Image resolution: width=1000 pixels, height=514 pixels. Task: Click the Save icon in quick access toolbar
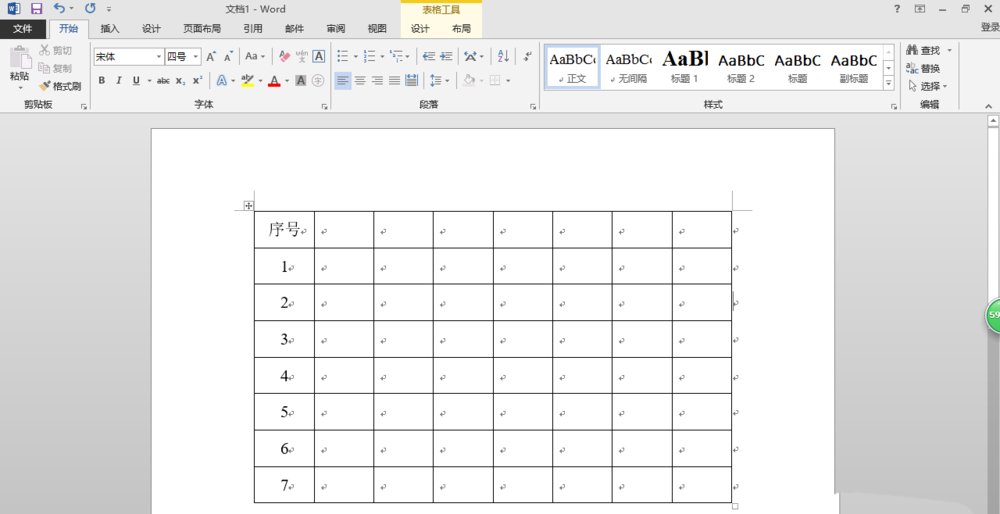[x=36, y=9]
